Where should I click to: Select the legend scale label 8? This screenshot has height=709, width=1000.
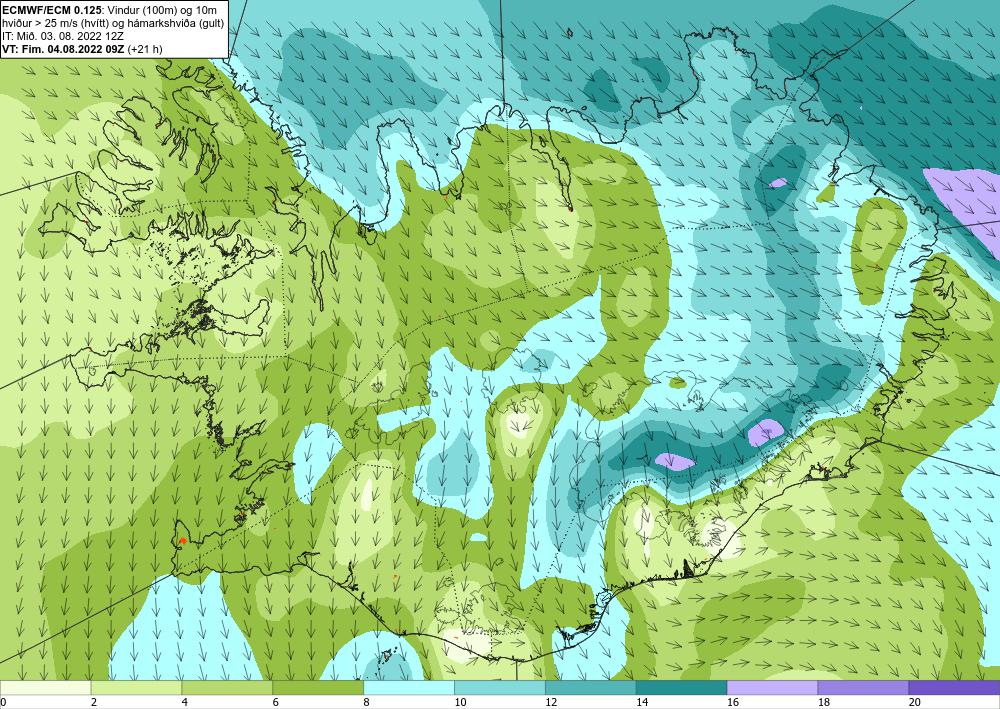[x=366, y=703]
